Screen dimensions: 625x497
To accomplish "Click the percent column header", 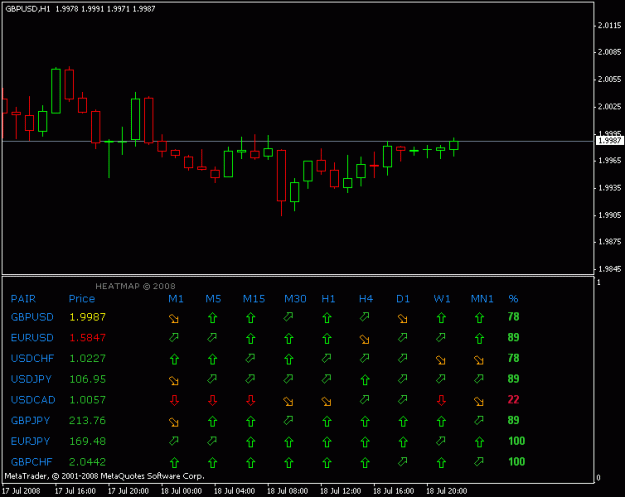I will (x=513, y=299).
